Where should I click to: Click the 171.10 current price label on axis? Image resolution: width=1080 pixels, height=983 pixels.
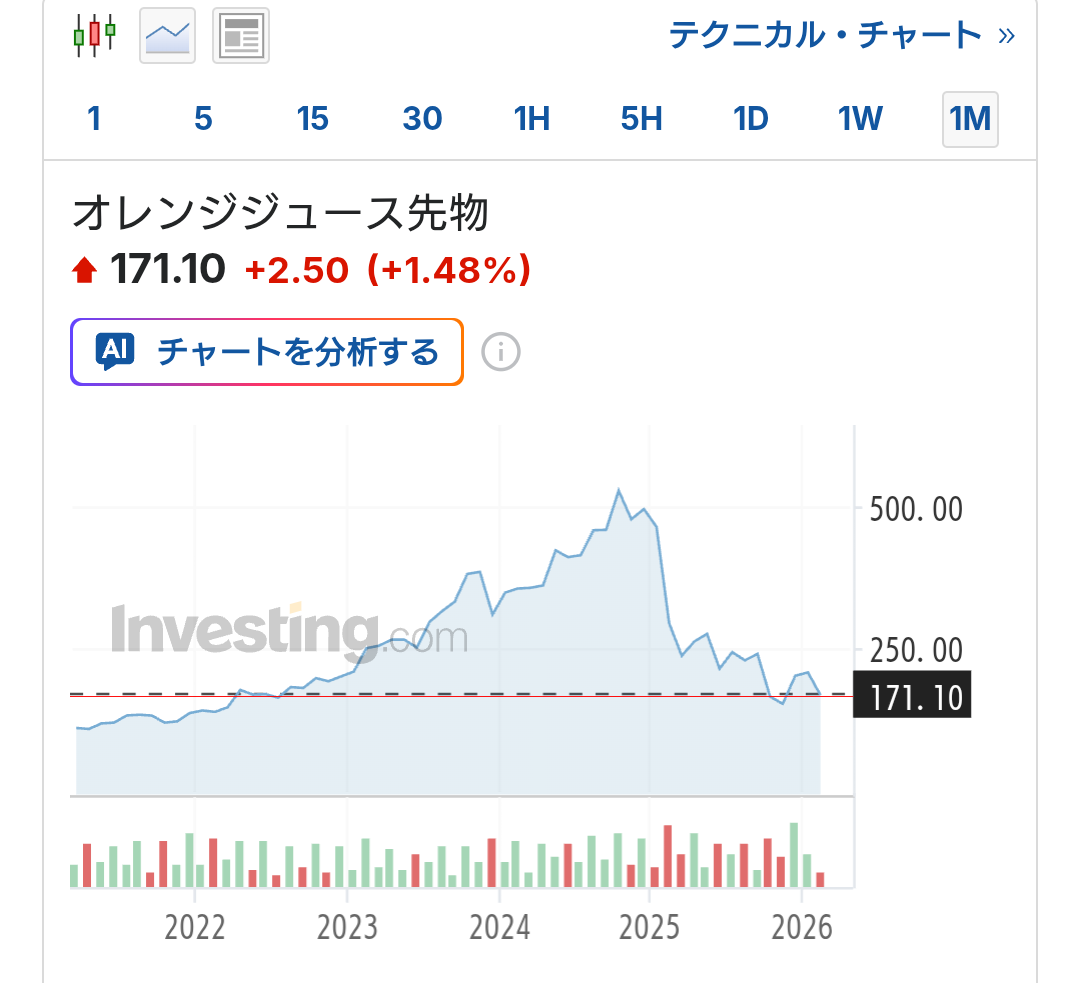tap(912, 697)
